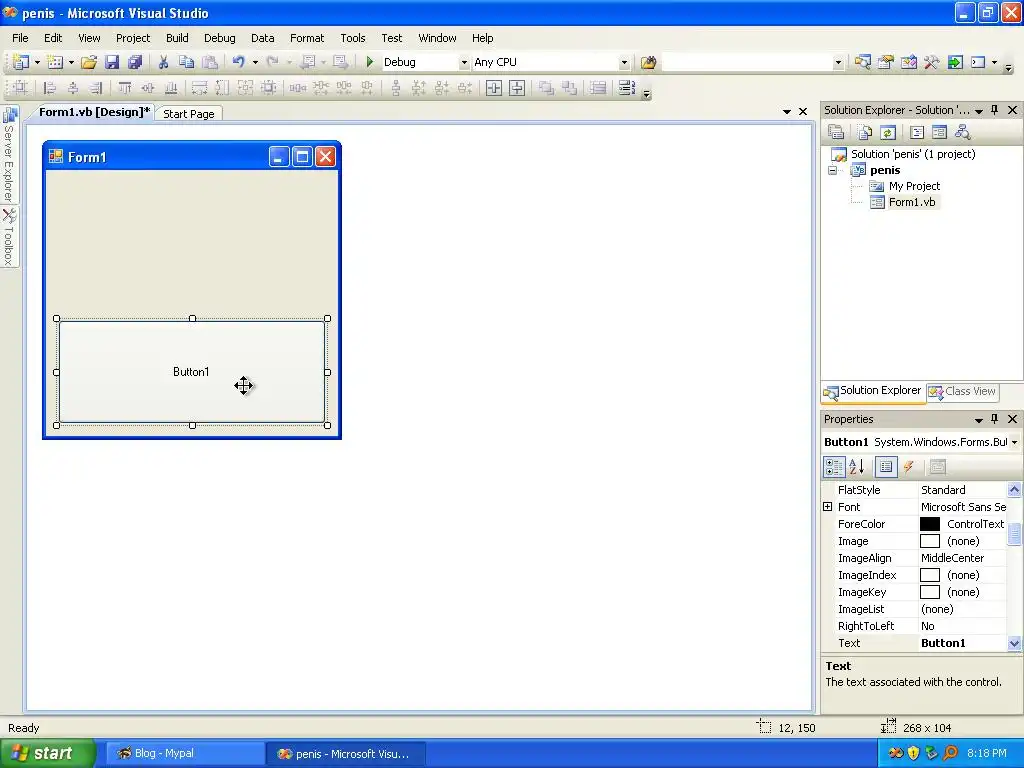This screenshot has height=768, width=1024.
Task: Expand the Server Explorer side tab
Action: (x=9, y=154)
